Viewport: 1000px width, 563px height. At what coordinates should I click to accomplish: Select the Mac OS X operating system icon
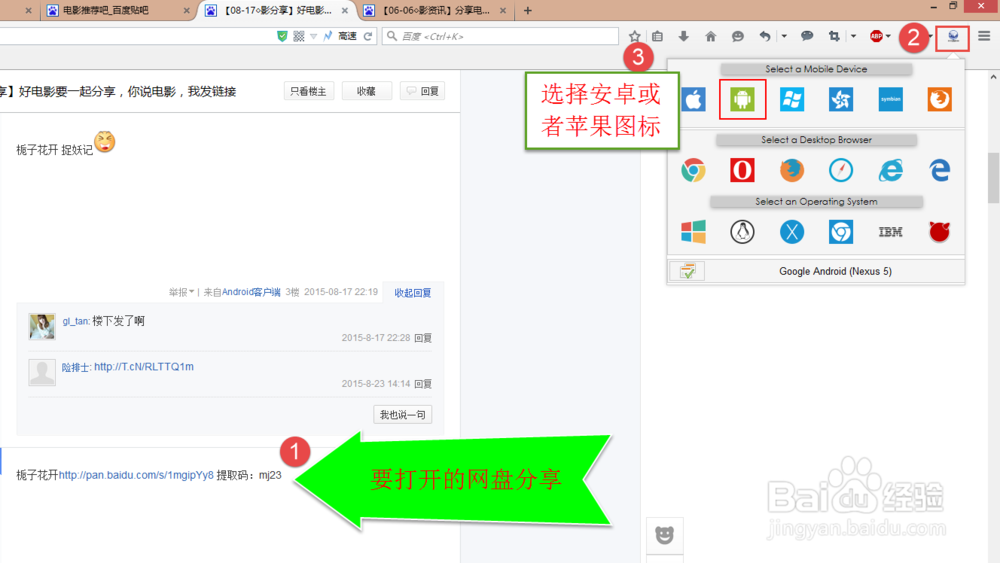(791, 232)
